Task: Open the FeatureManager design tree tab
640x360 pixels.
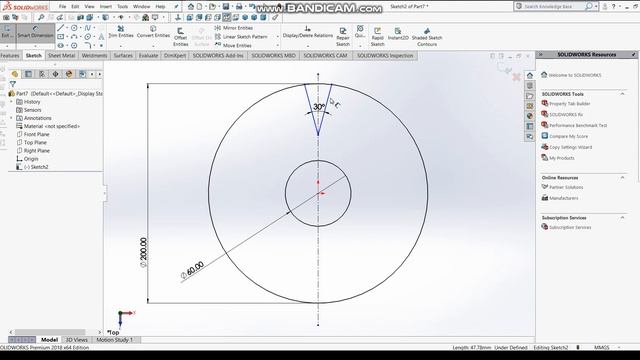Action: (15, 74)
